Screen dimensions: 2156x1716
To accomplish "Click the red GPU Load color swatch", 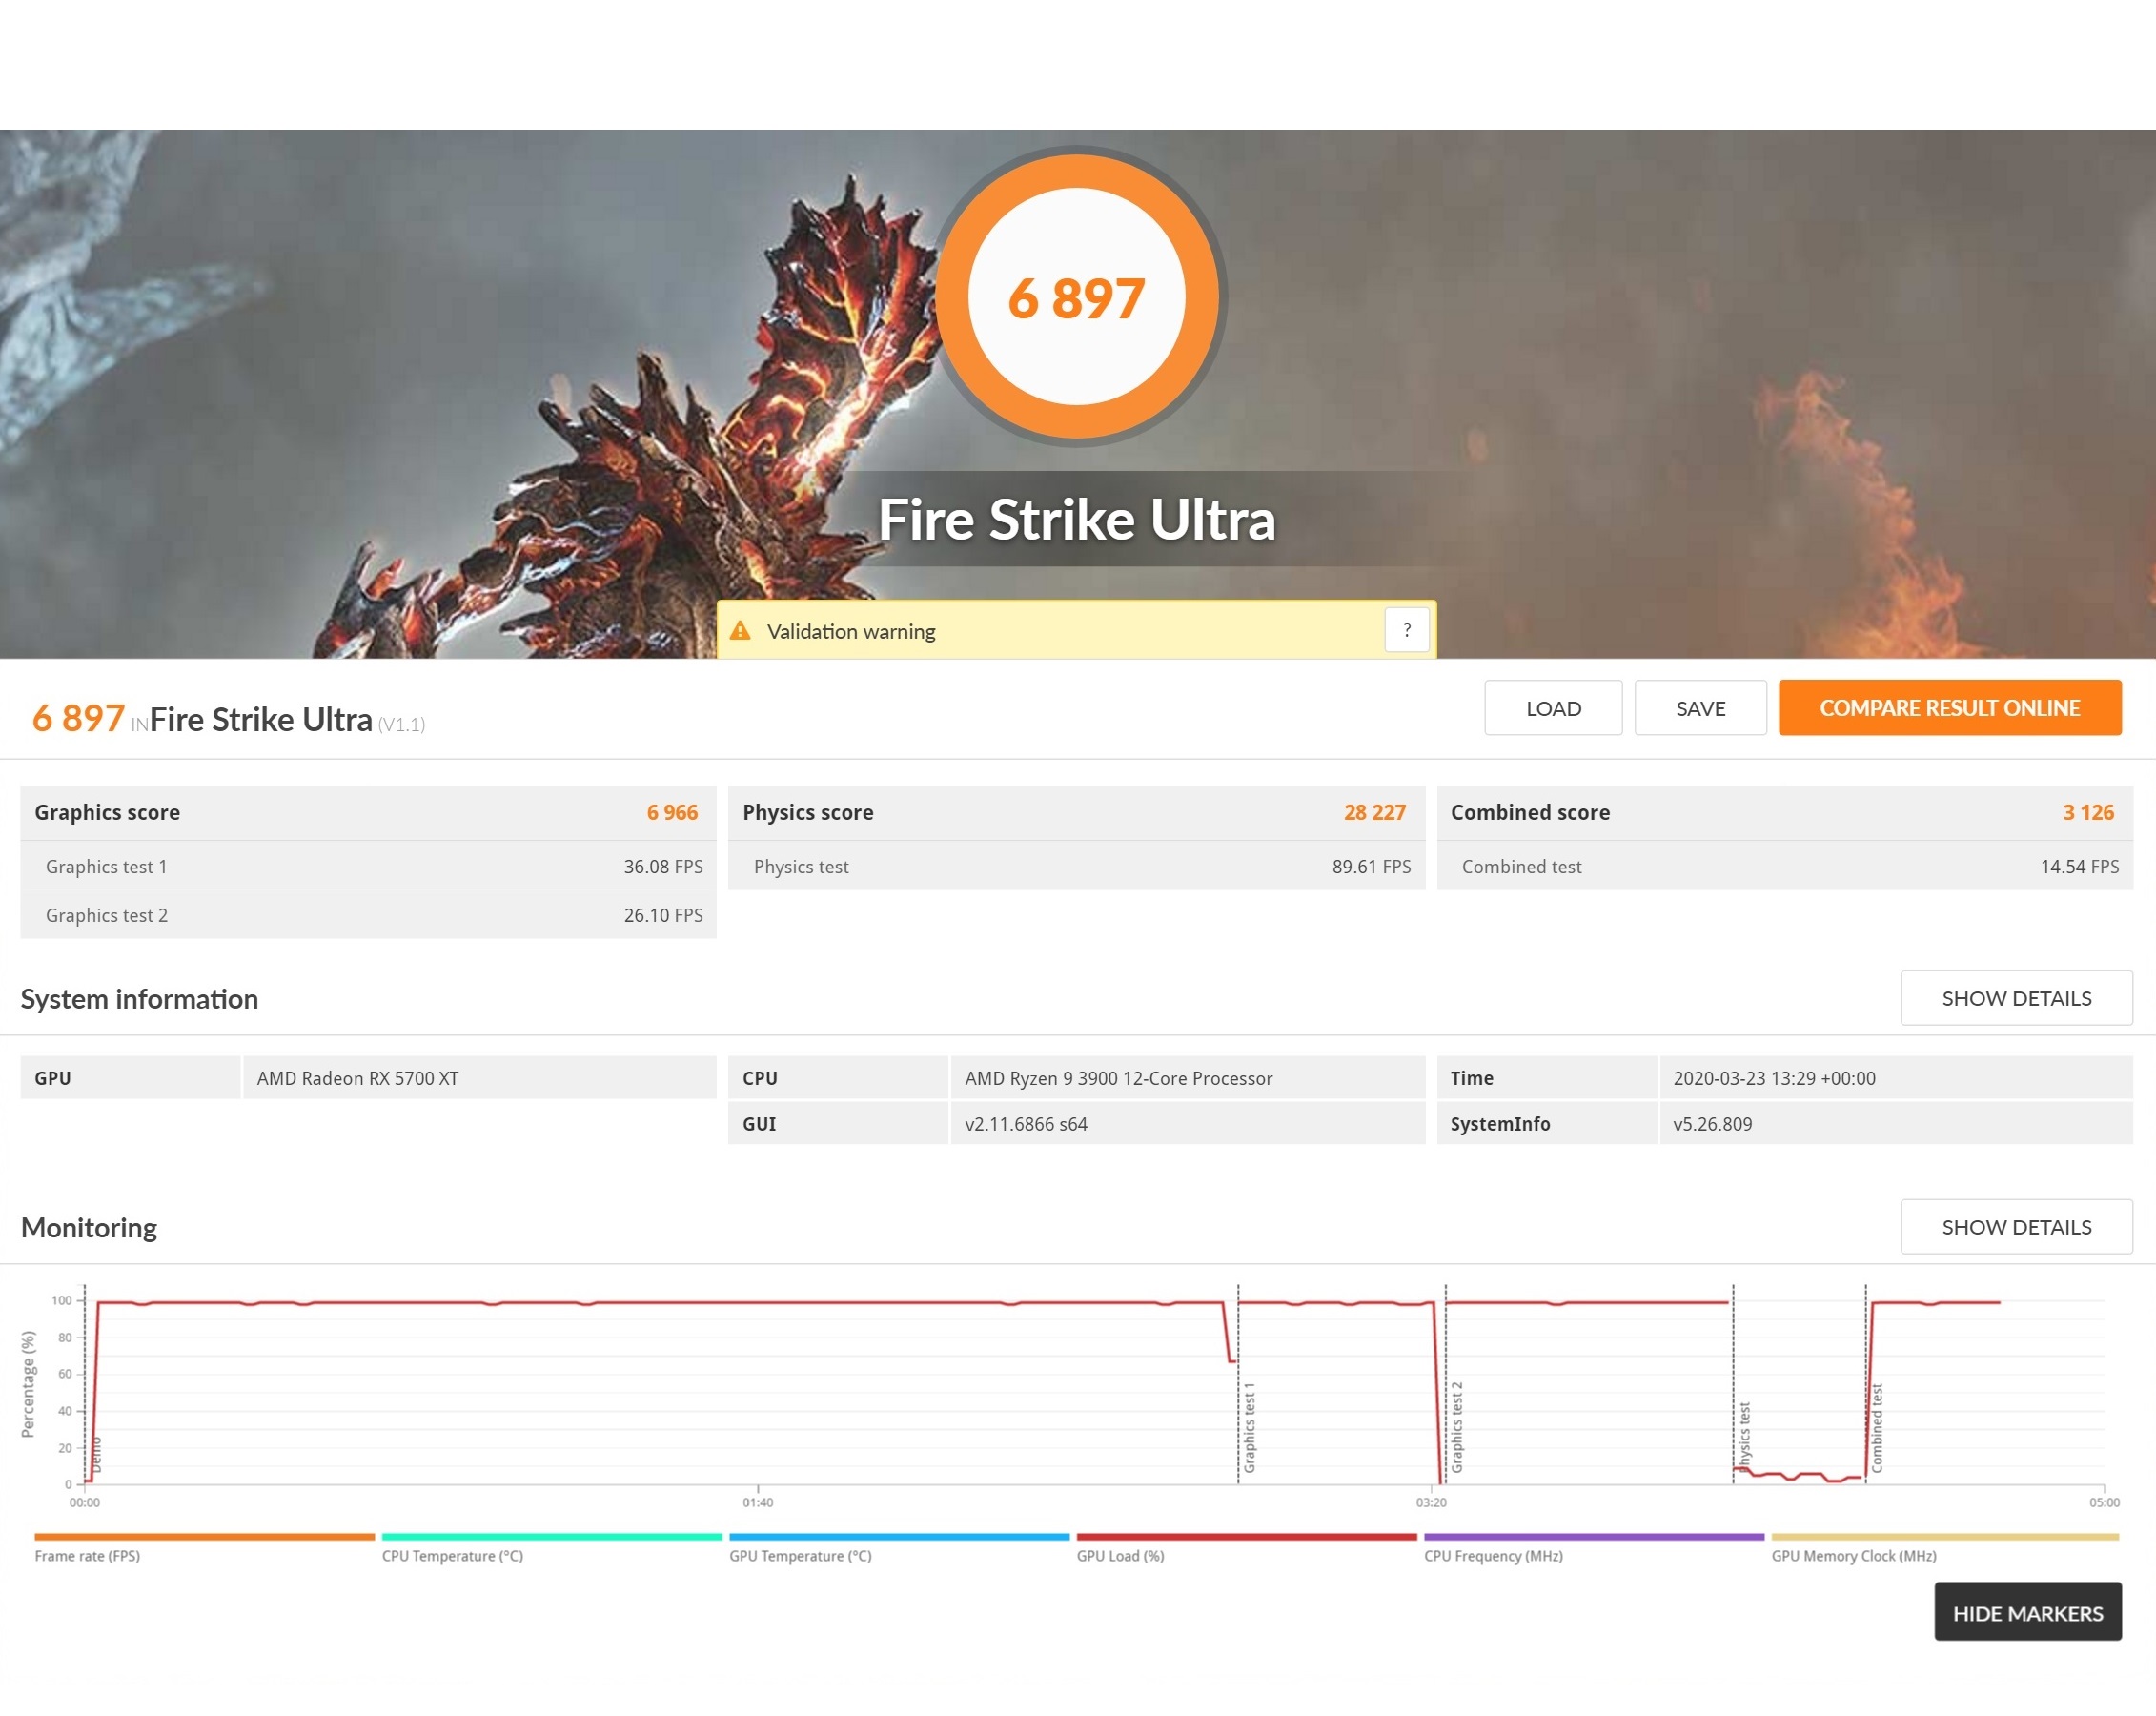I will click(1245, 1537).
